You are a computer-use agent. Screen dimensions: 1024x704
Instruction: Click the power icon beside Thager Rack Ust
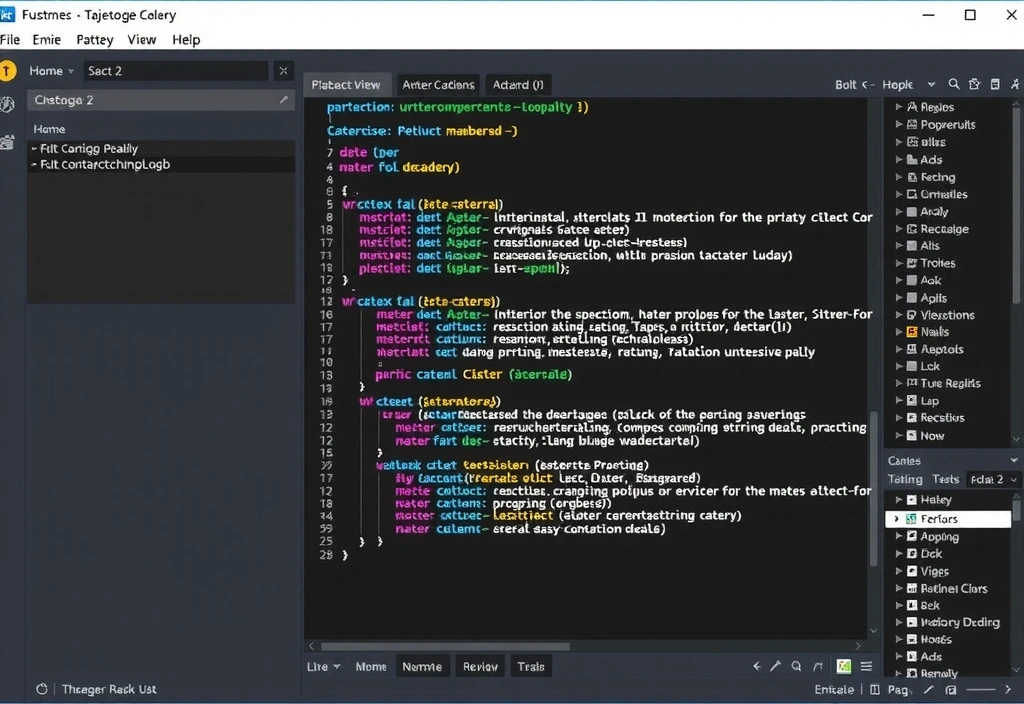(42, 689)
